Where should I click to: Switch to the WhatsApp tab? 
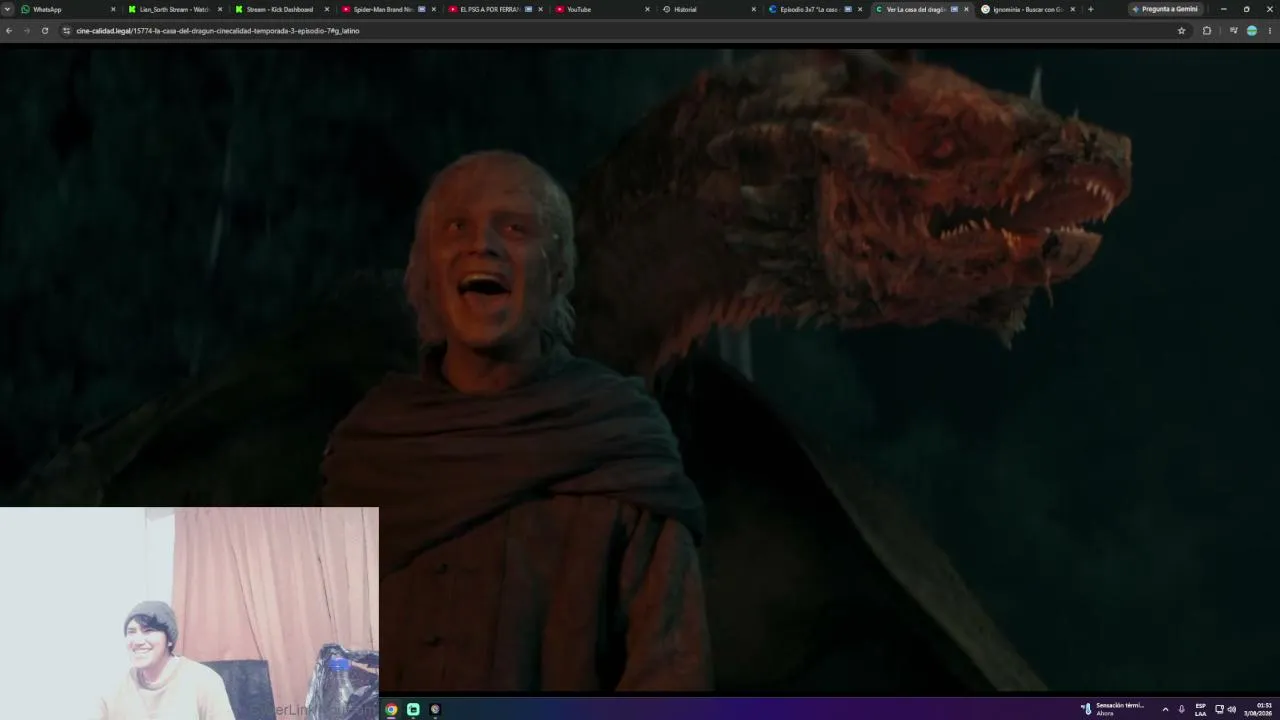pyautogui.click(x=68, y=9)
